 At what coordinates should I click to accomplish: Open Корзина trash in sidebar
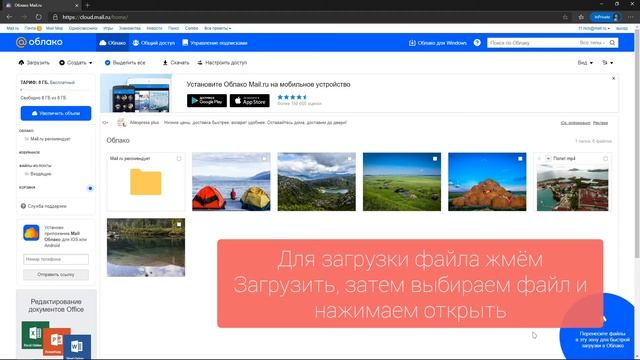(27, 187)
